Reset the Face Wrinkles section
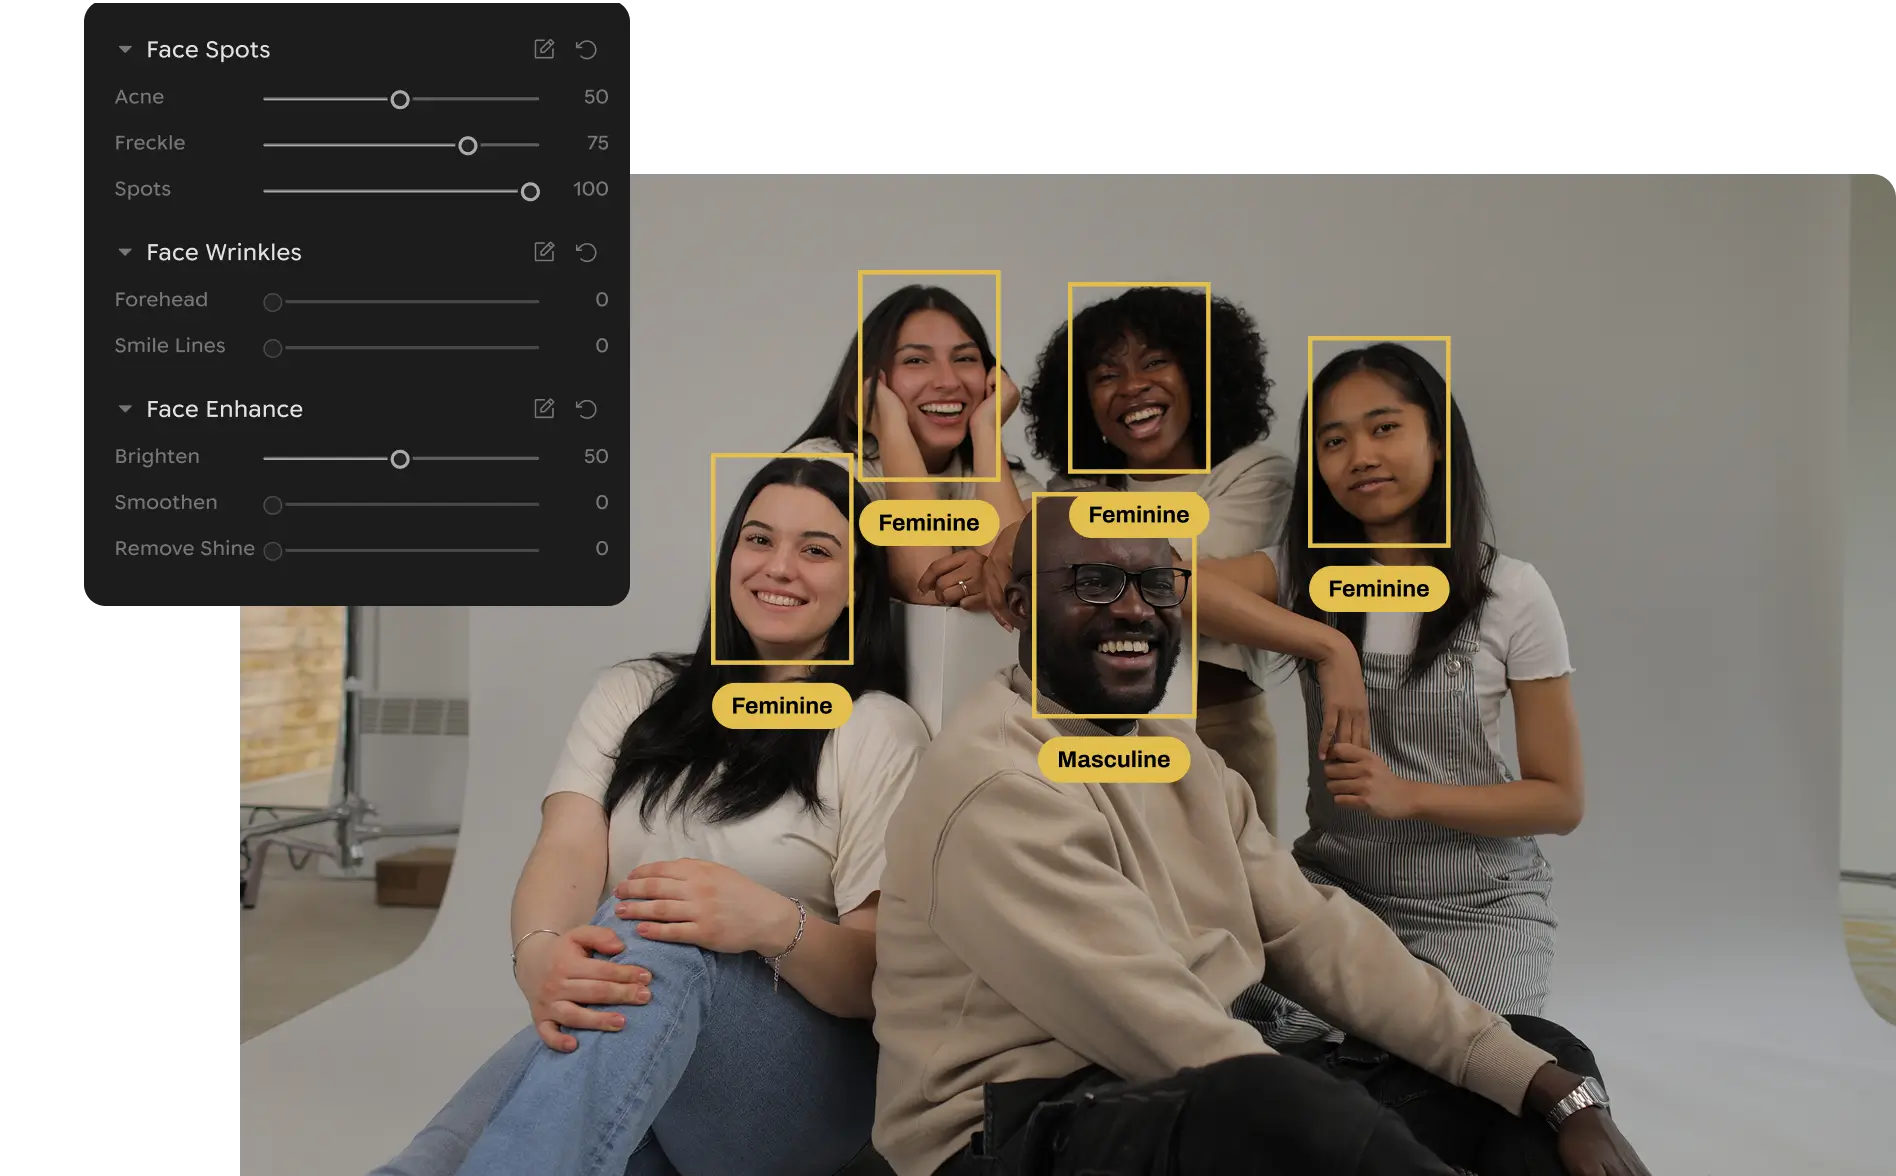Image resolution: width=1896 pixels, height=1176 pixels. click(x=587, y=252)
